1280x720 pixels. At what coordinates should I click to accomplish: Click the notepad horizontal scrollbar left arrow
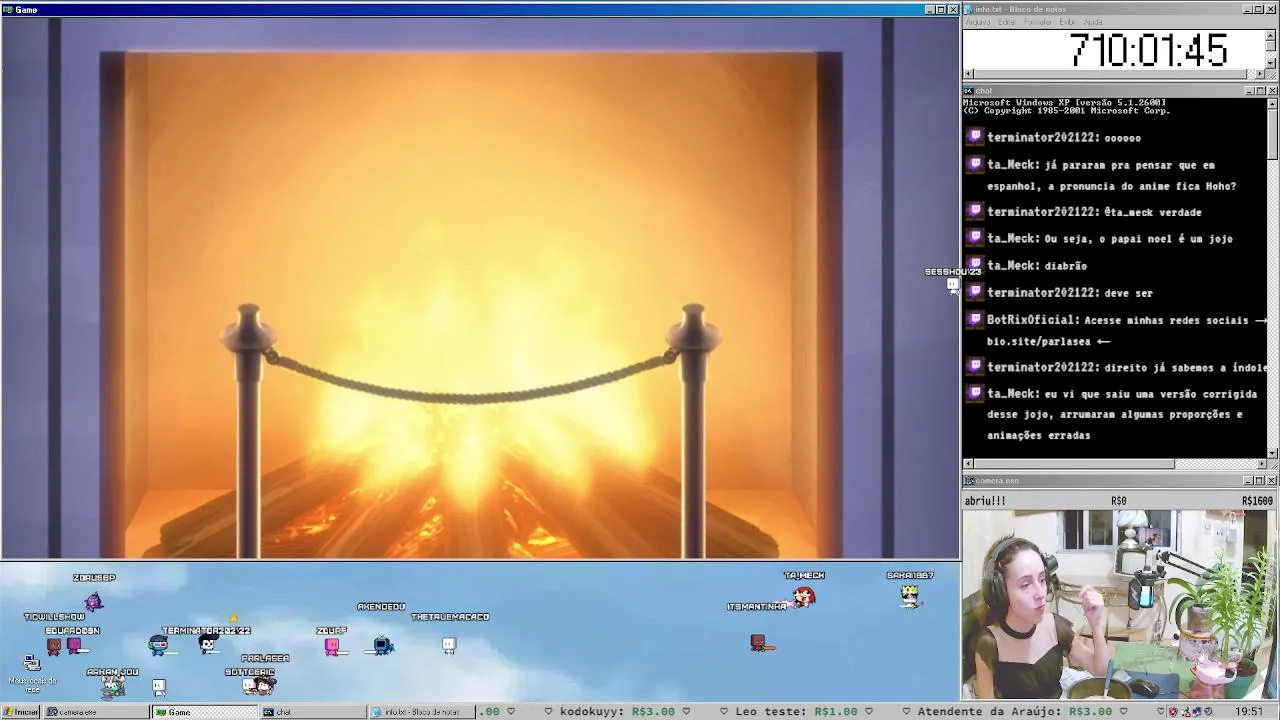click(x=968, y=74)
